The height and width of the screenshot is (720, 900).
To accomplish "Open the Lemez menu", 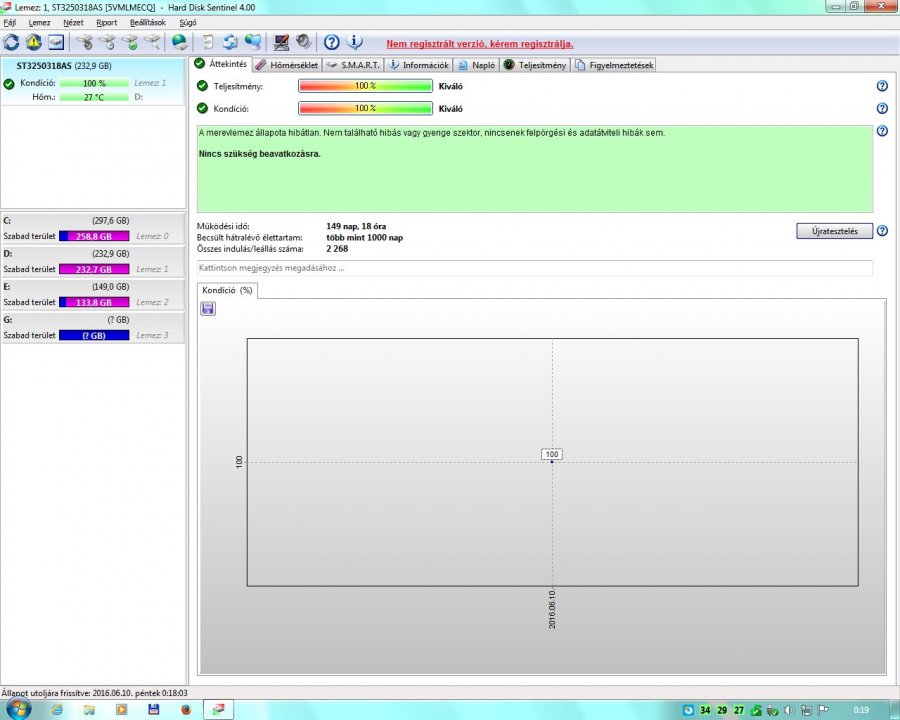I will click(x=40, y=22).
